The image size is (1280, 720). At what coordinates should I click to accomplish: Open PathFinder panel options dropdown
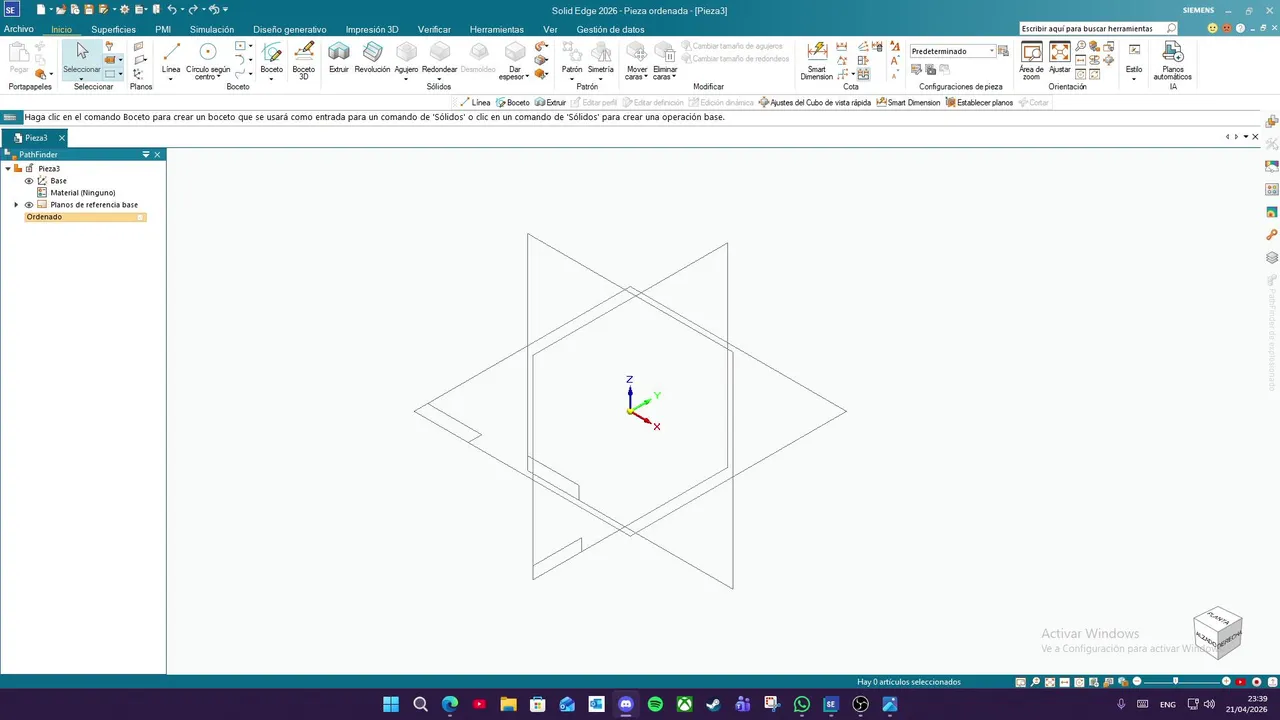coord(146,155)
